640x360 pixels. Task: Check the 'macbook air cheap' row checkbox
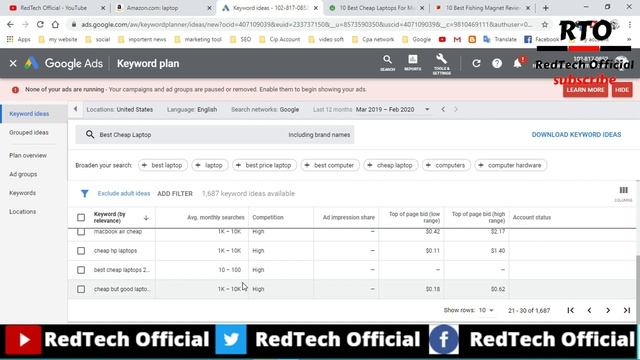[x=81, y=232]
